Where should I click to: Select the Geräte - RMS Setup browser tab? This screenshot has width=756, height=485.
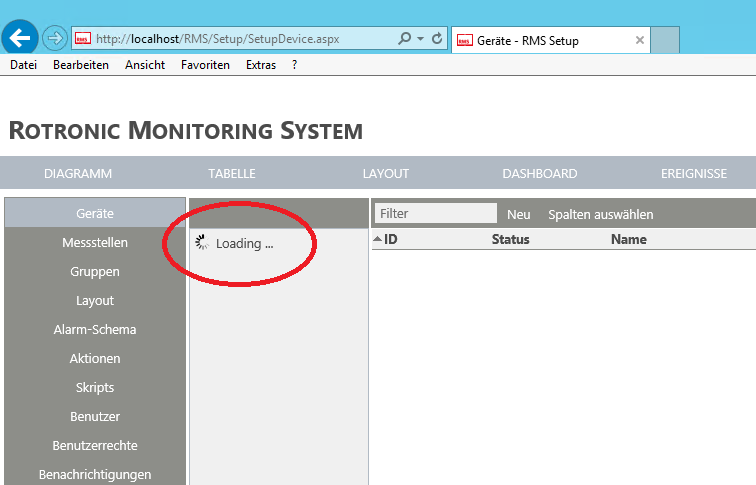tap(550, 40)
